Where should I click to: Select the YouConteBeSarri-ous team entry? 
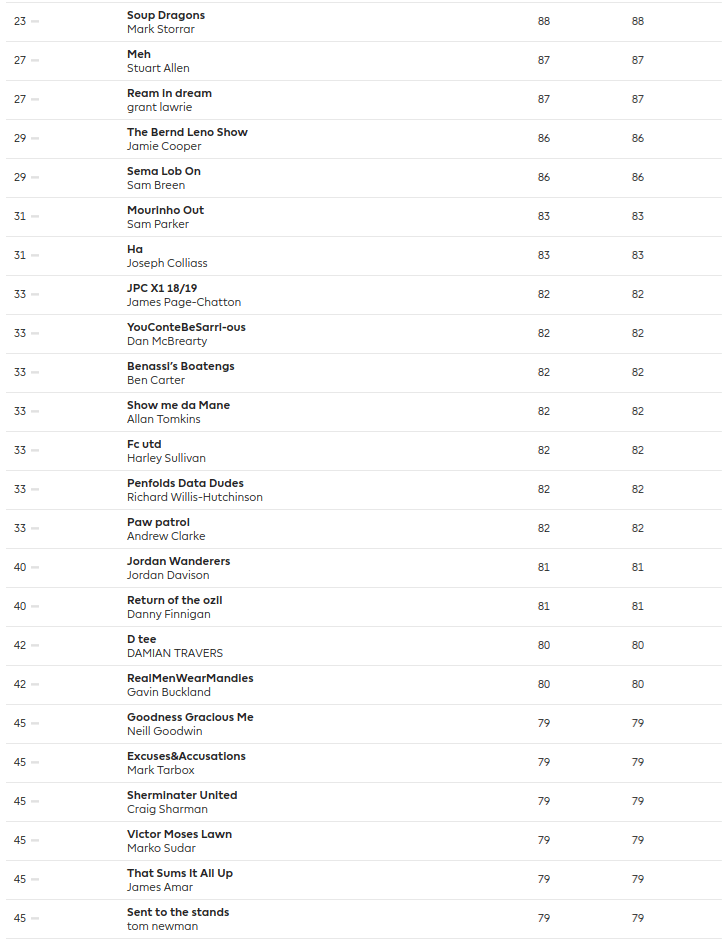click(x=186, y=327)
